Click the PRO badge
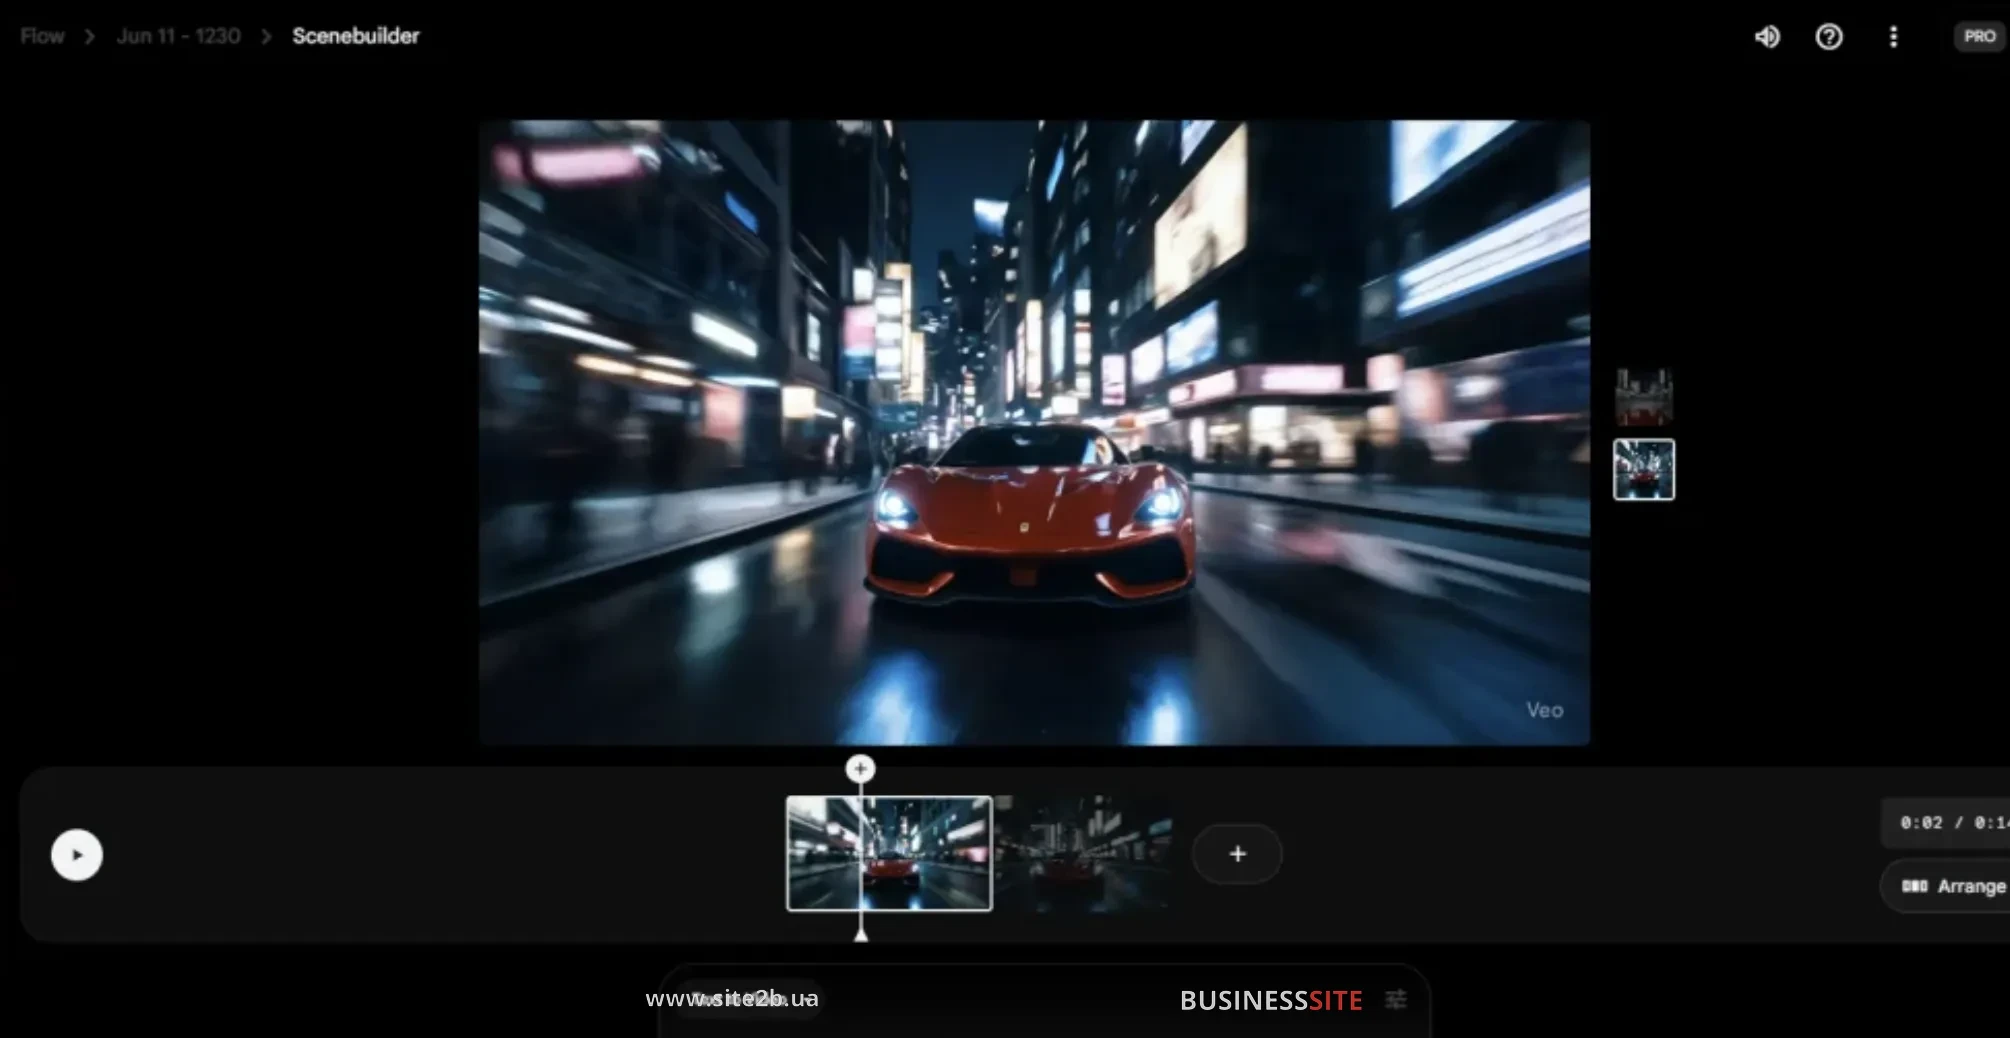 (1979, 37)
